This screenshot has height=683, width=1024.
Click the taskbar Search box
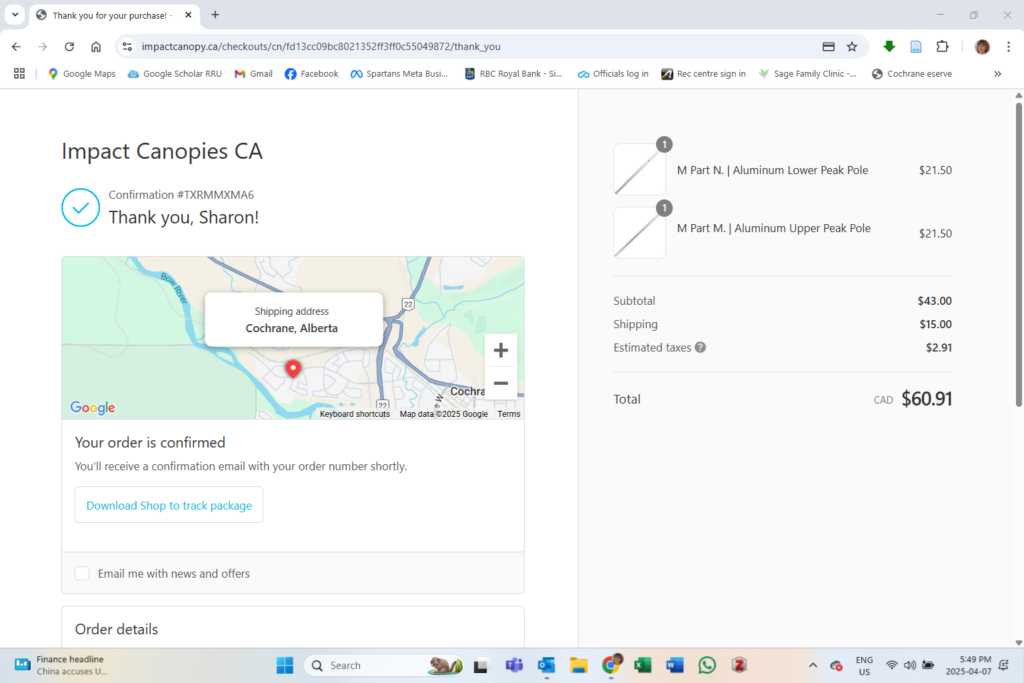click(384, 665)
